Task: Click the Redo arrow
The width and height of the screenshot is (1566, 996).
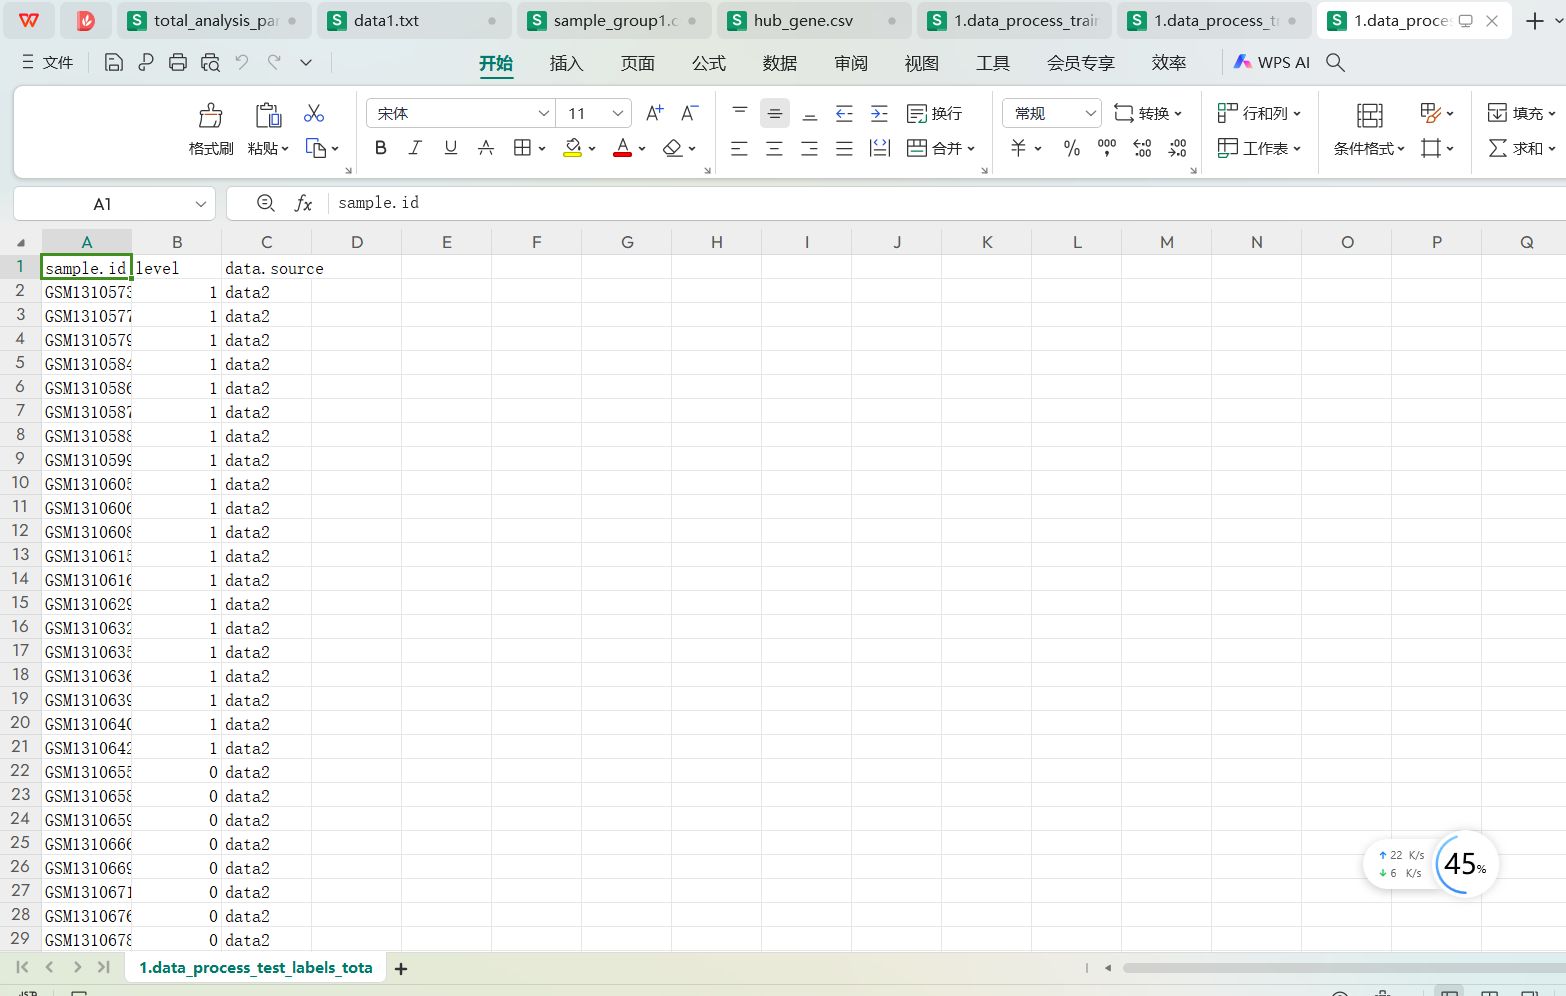Action: click(274, 62)
